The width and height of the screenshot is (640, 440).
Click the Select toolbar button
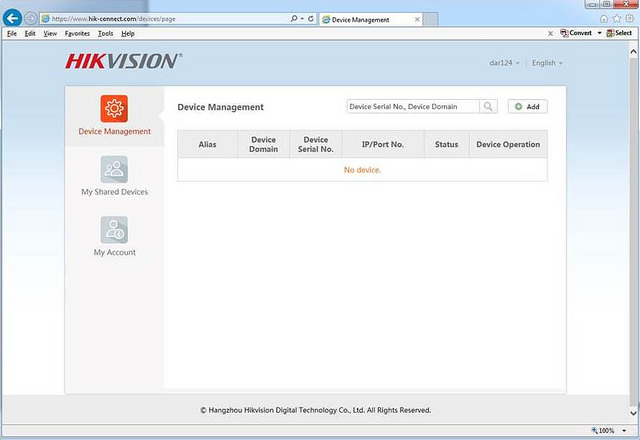tap(619, 33)
